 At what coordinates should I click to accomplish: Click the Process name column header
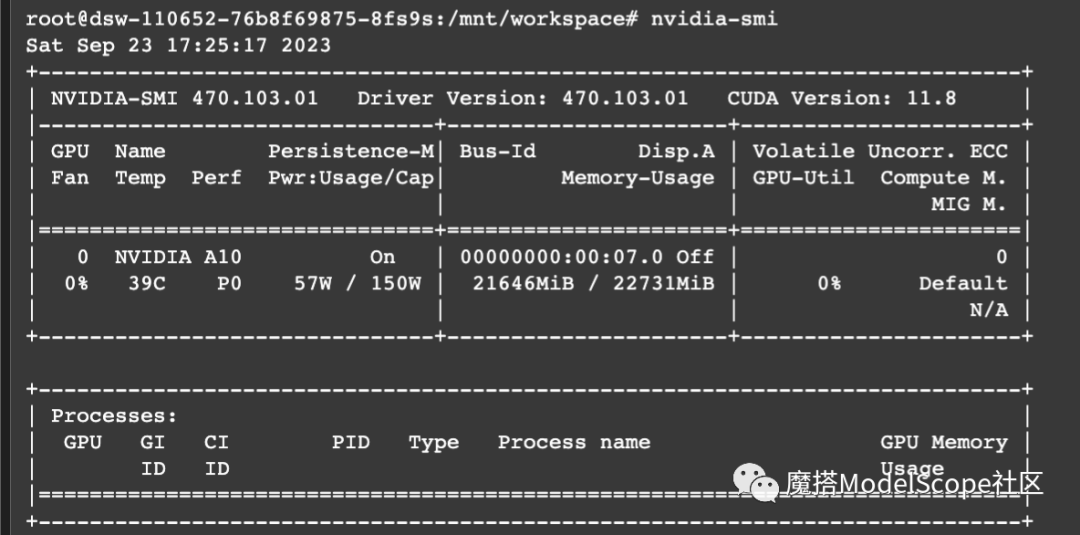pos(574,442)
